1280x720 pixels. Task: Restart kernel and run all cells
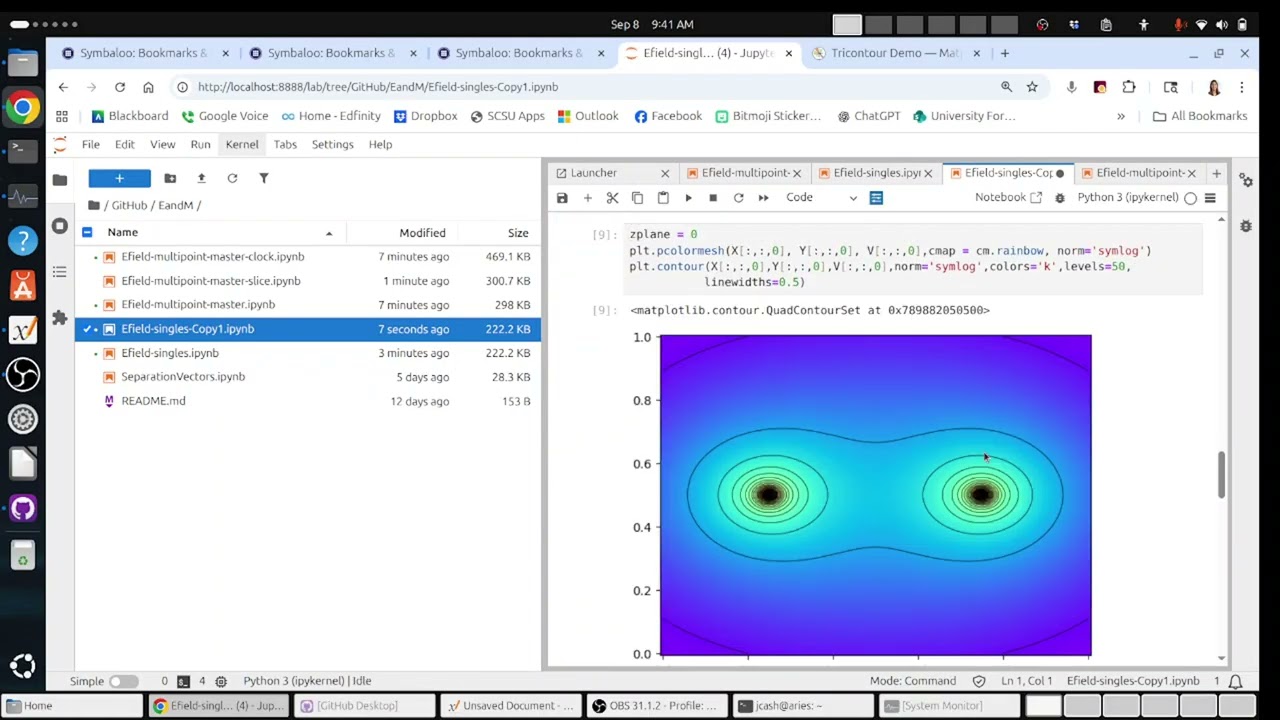point(763,198)
